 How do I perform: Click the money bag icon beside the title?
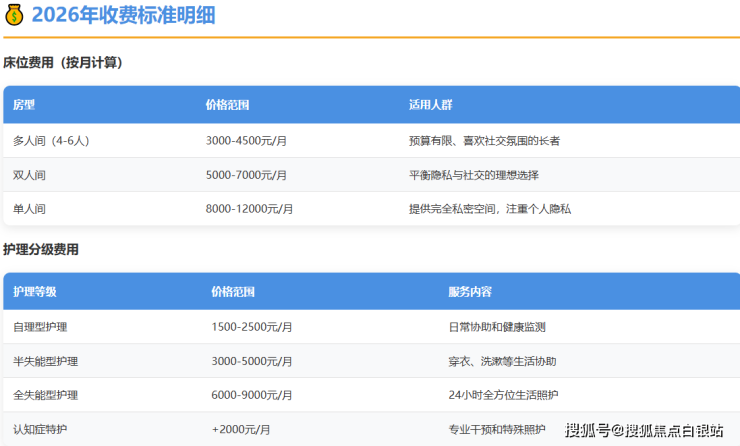15,15
